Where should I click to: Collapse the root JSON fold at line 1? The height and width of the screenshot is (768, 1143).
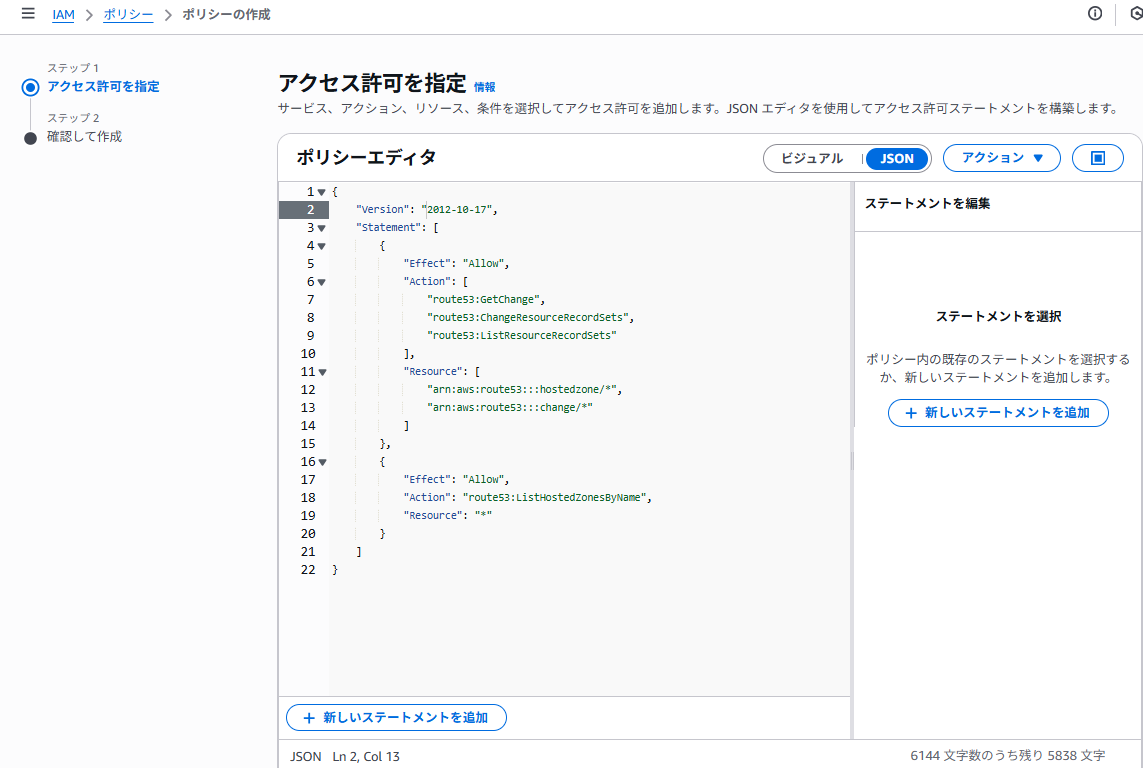pos(321,190)
